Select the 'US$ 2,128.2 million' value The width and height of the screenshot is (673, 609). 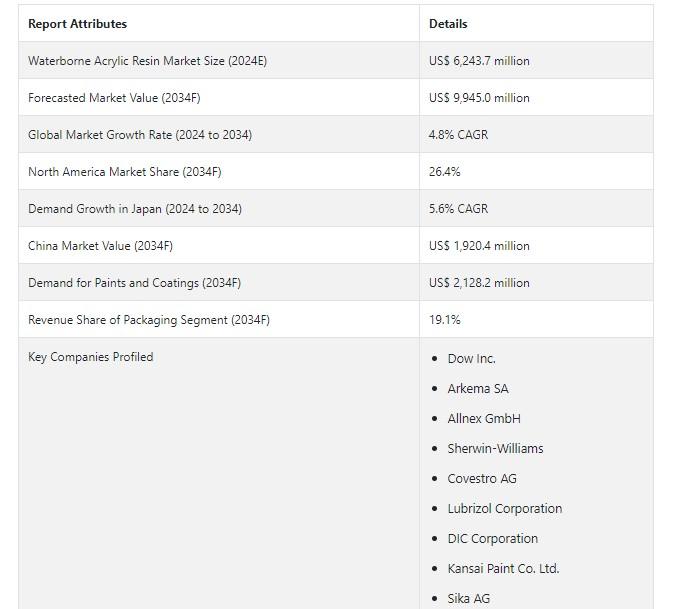[x=479, y=283]
